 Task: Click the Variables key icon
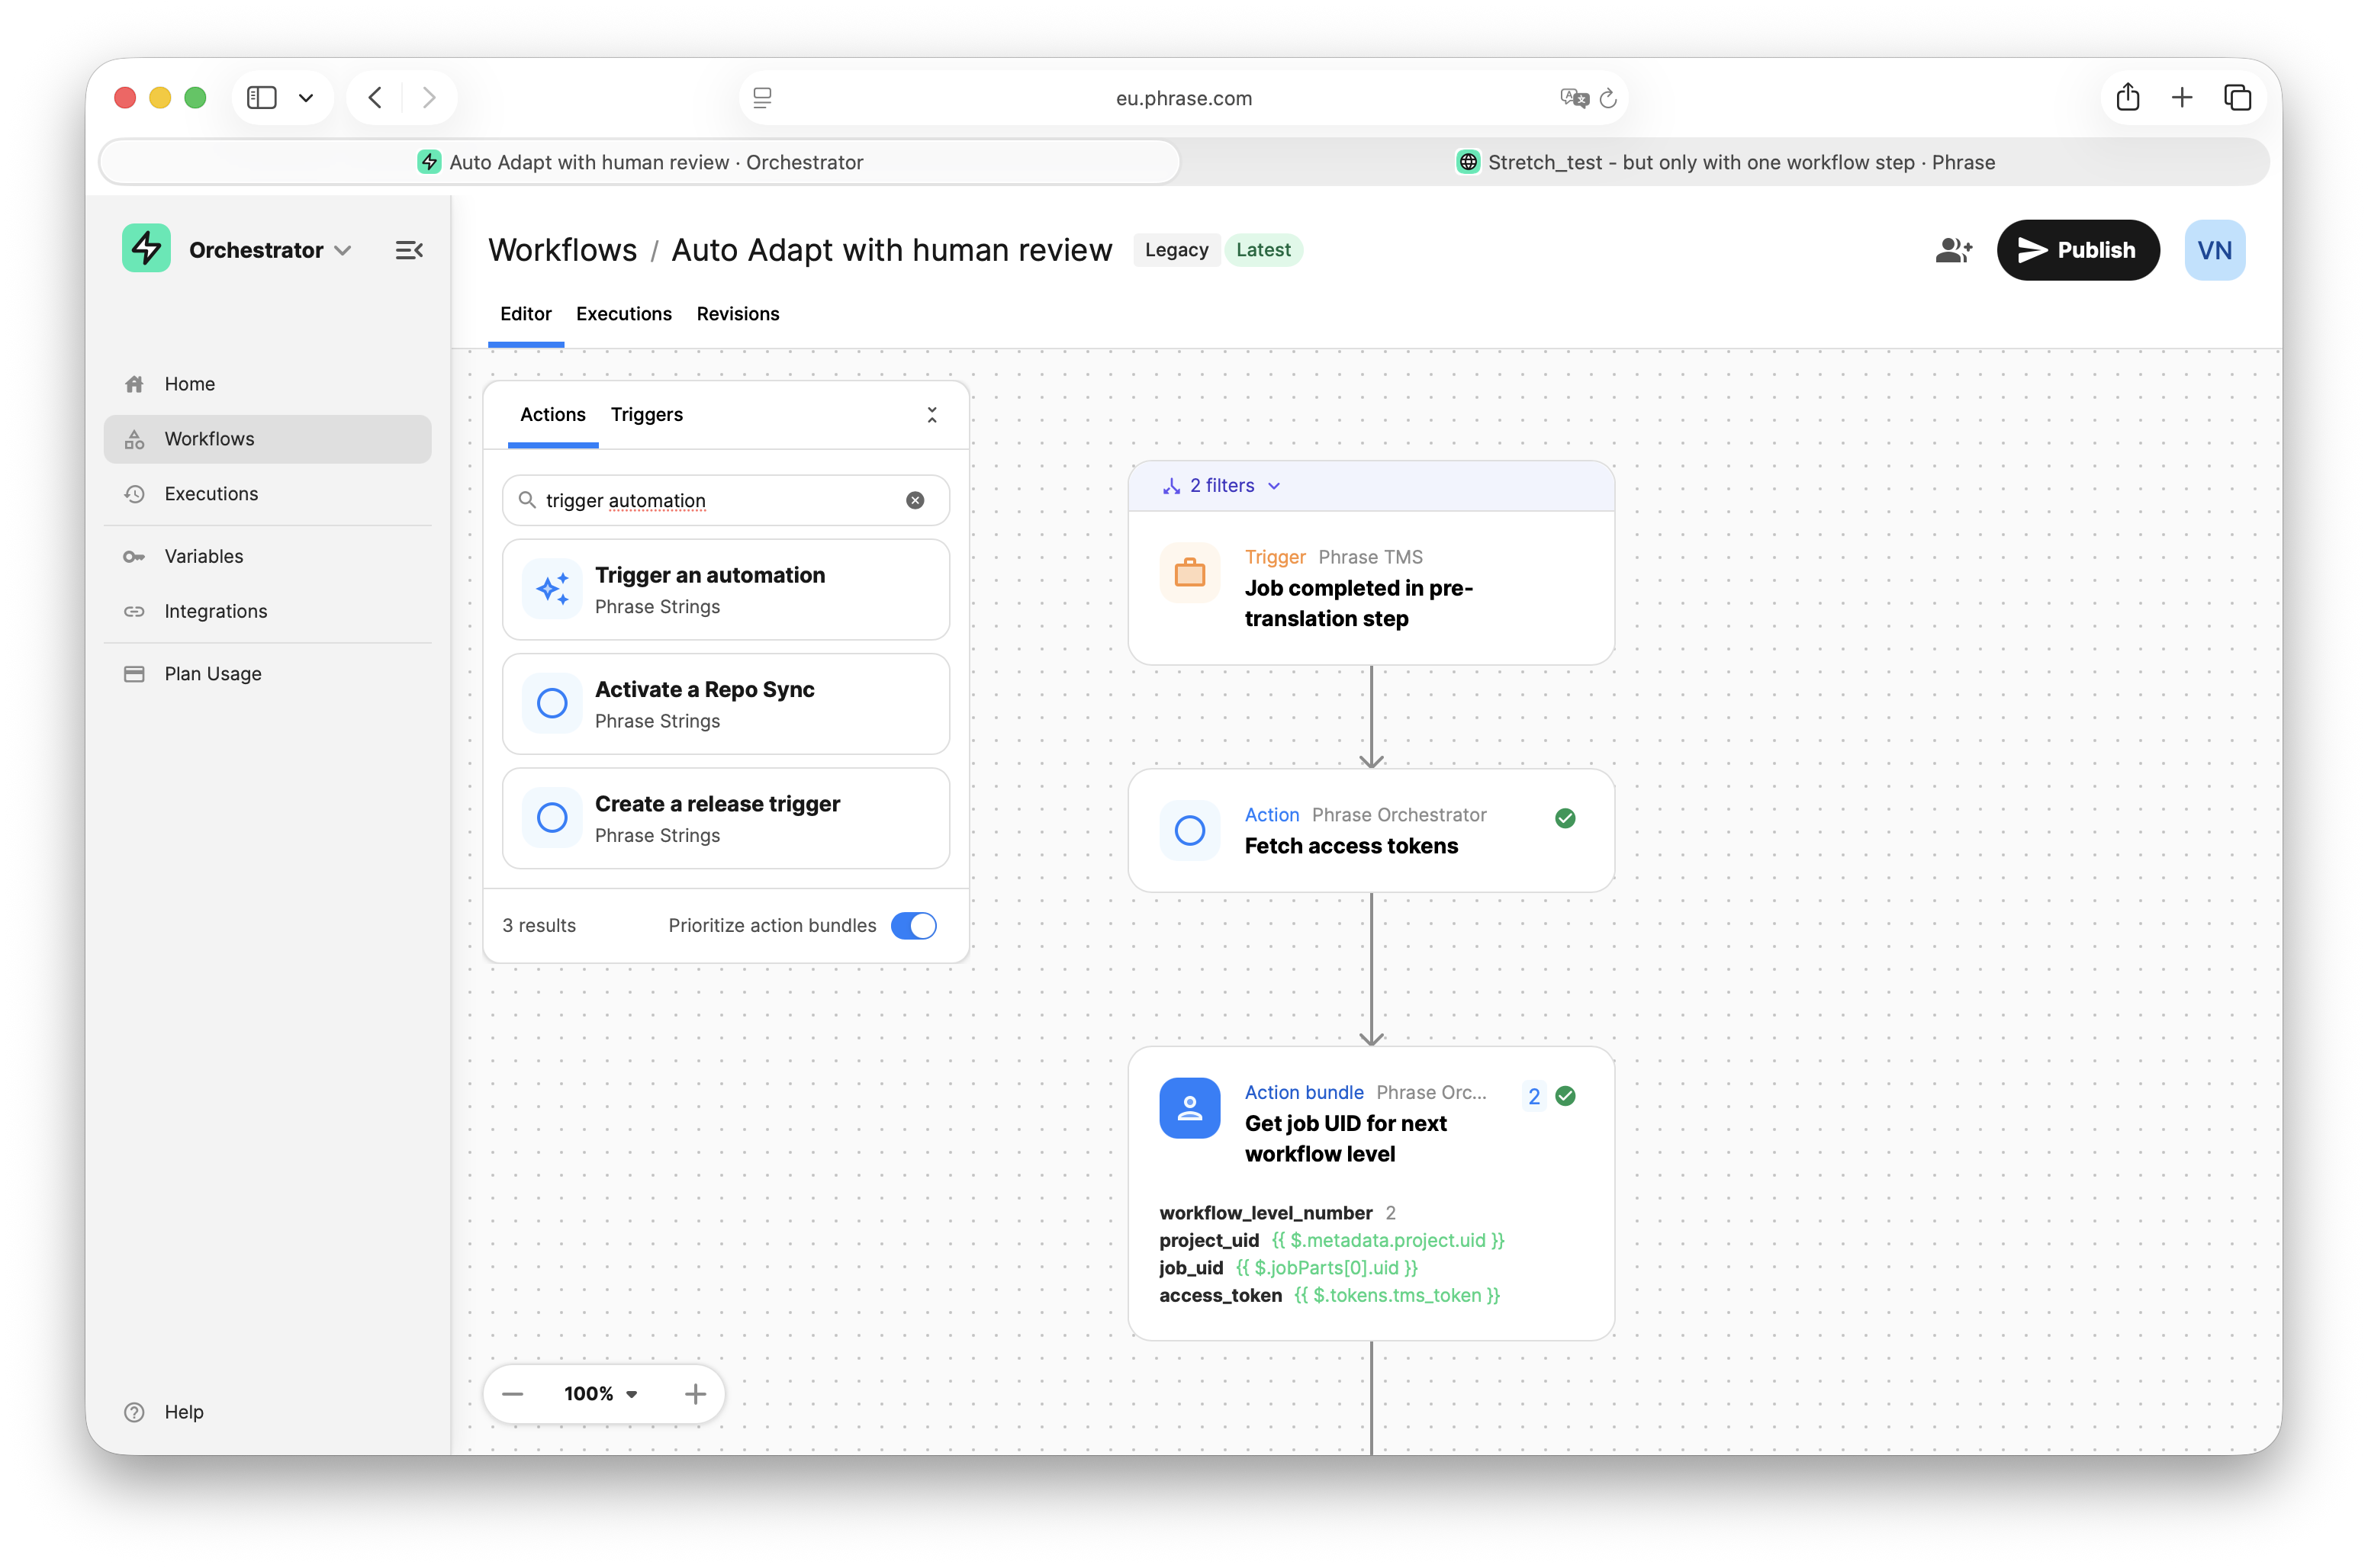(x=134, y=556)
